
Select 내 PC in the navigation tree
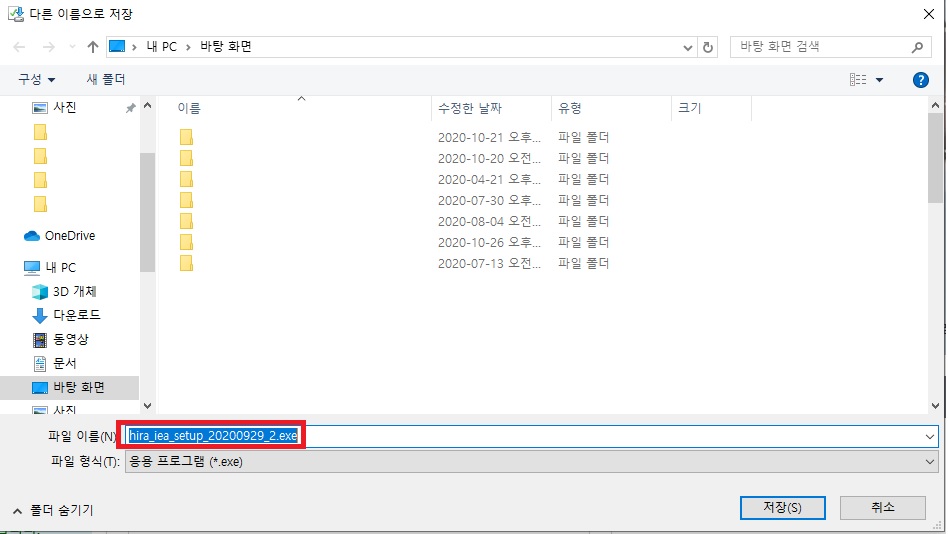point(60,267)
